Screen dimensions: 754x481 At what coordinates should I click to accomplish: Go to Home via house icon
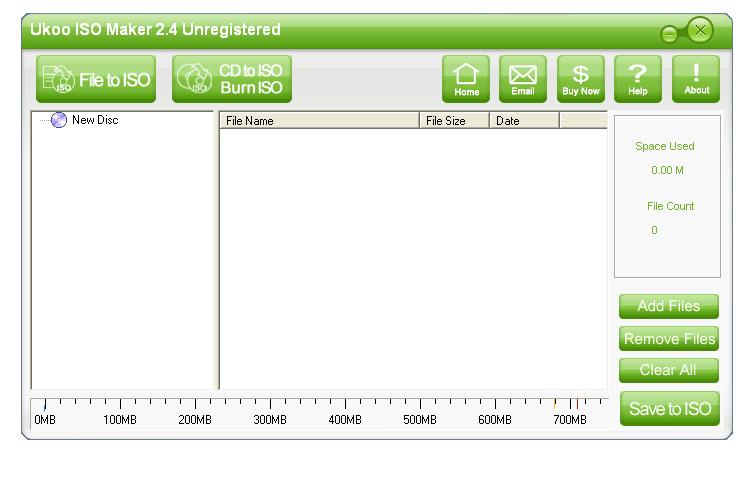(466, 79)
